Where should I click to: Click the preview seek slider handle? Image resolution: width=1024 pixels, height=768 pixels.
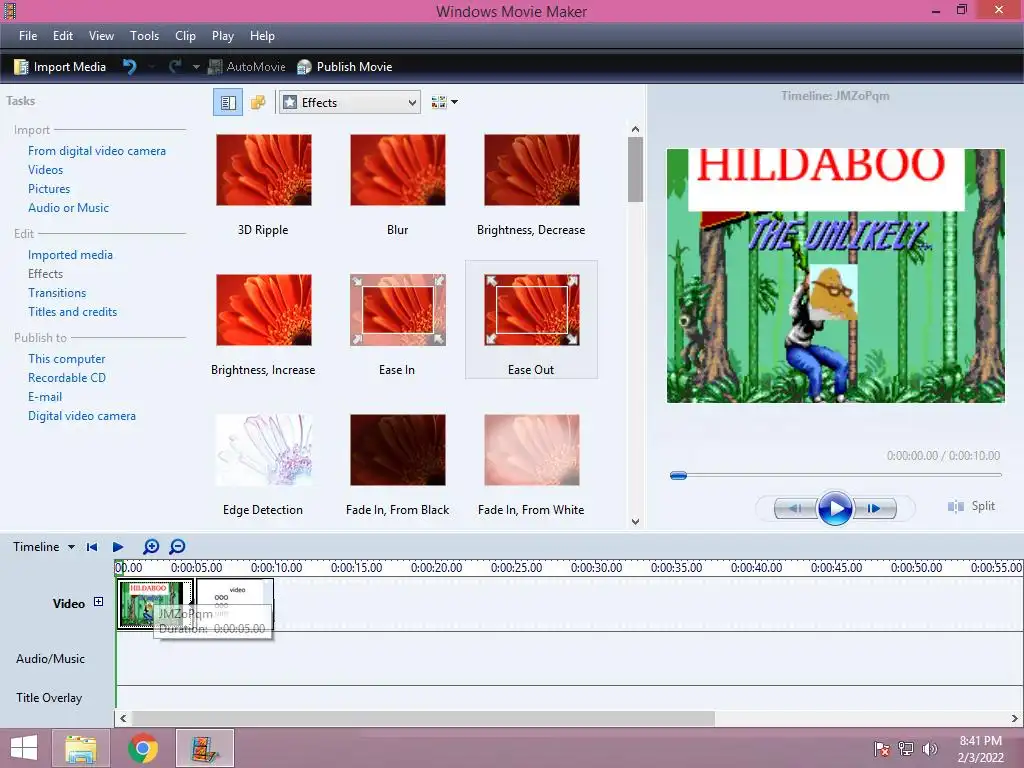pyautogui.click(x=679, y=475)
